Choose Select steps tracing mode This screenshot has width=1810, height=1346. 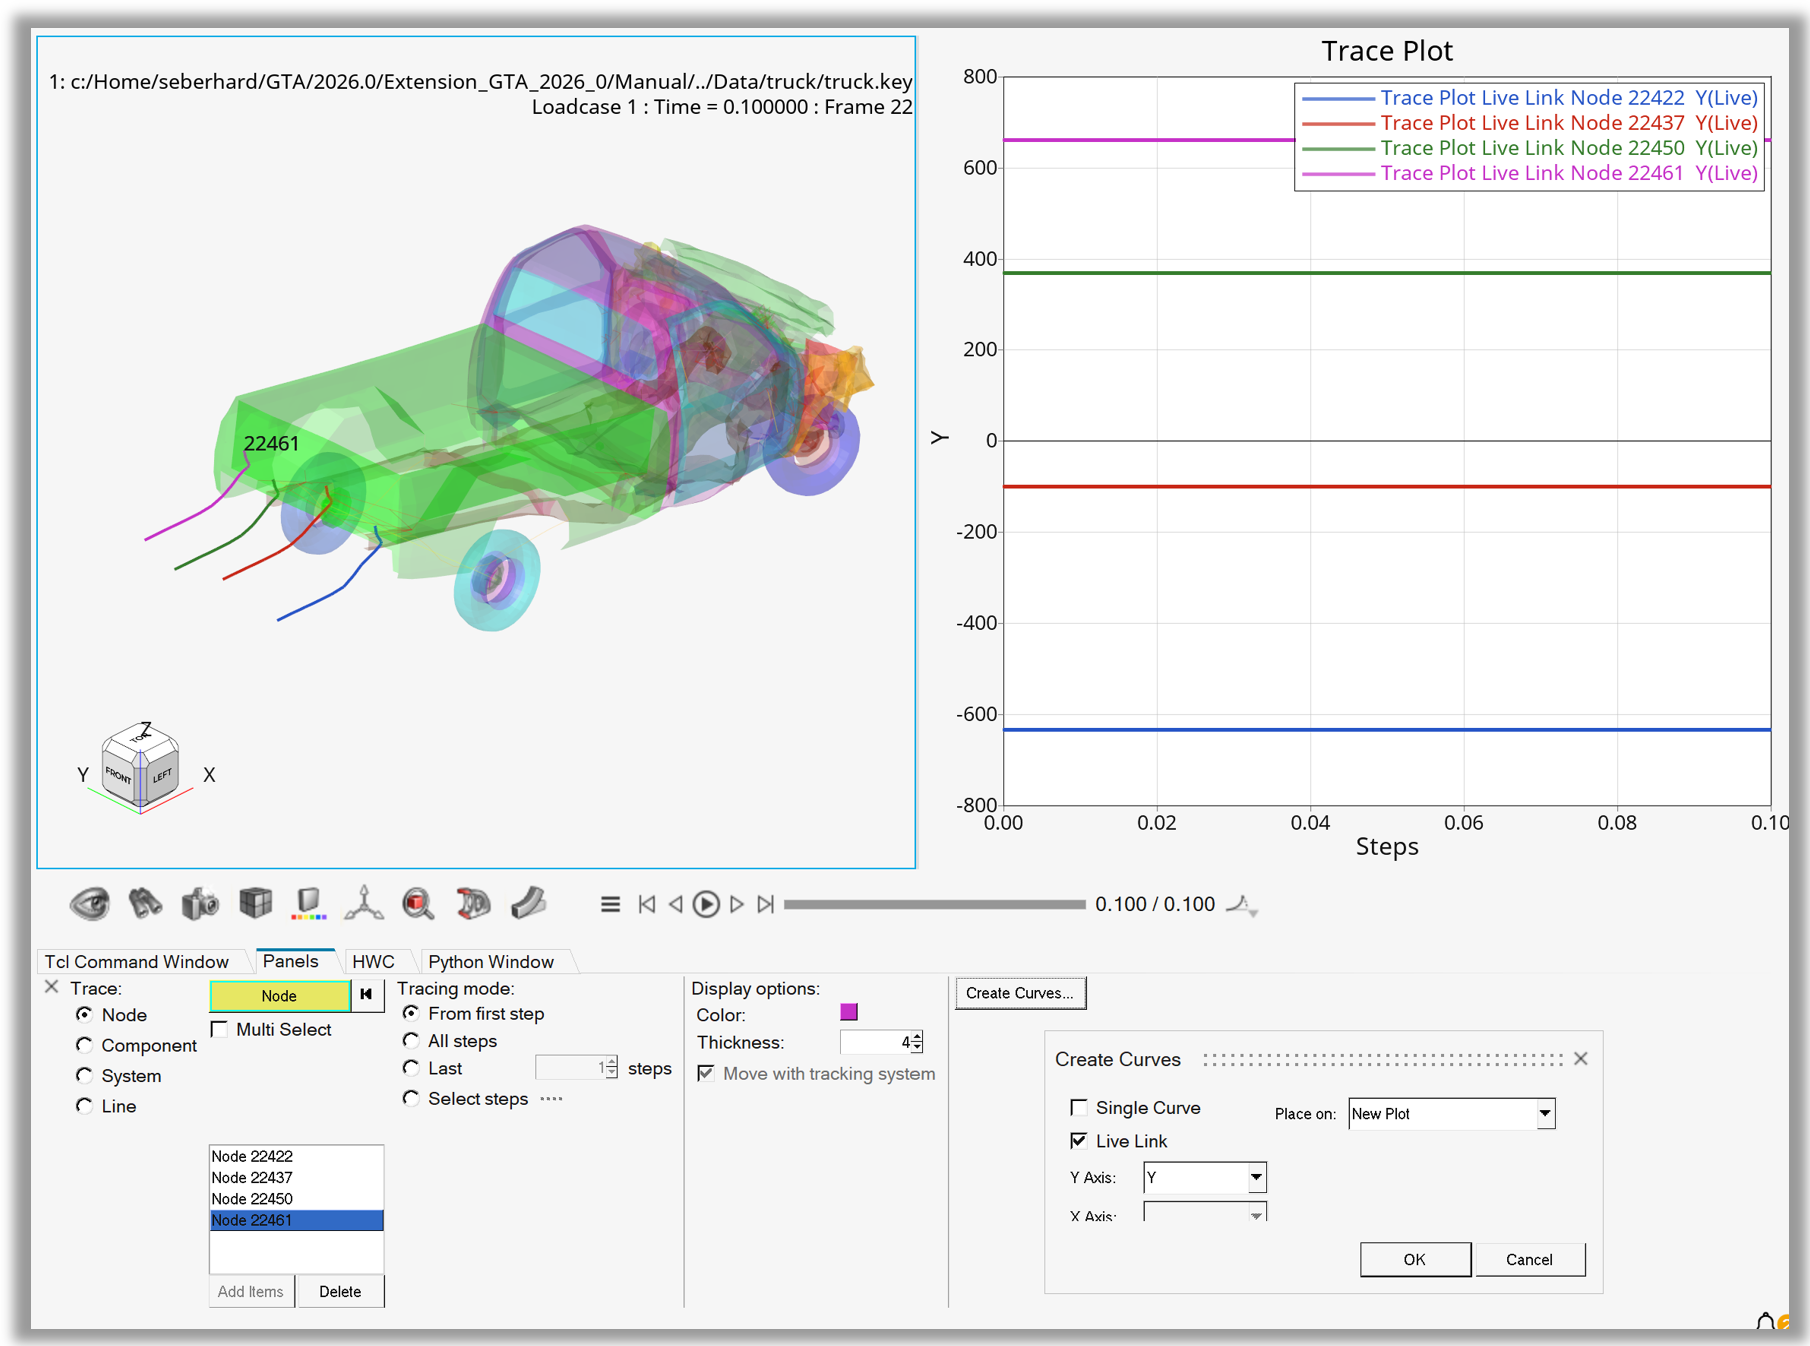point(411,1098)
